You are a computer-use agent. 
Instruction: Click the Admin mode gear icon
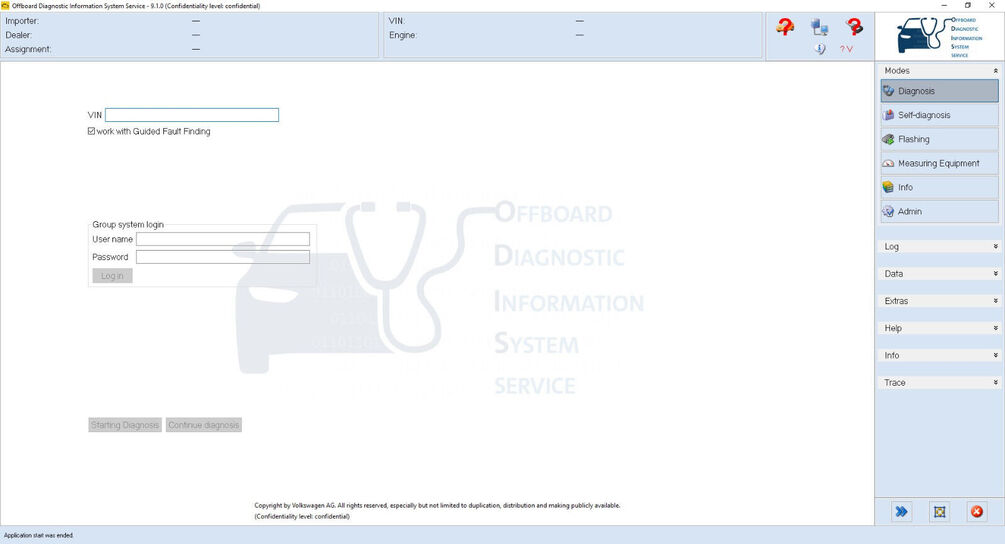[x=888, y=211]
